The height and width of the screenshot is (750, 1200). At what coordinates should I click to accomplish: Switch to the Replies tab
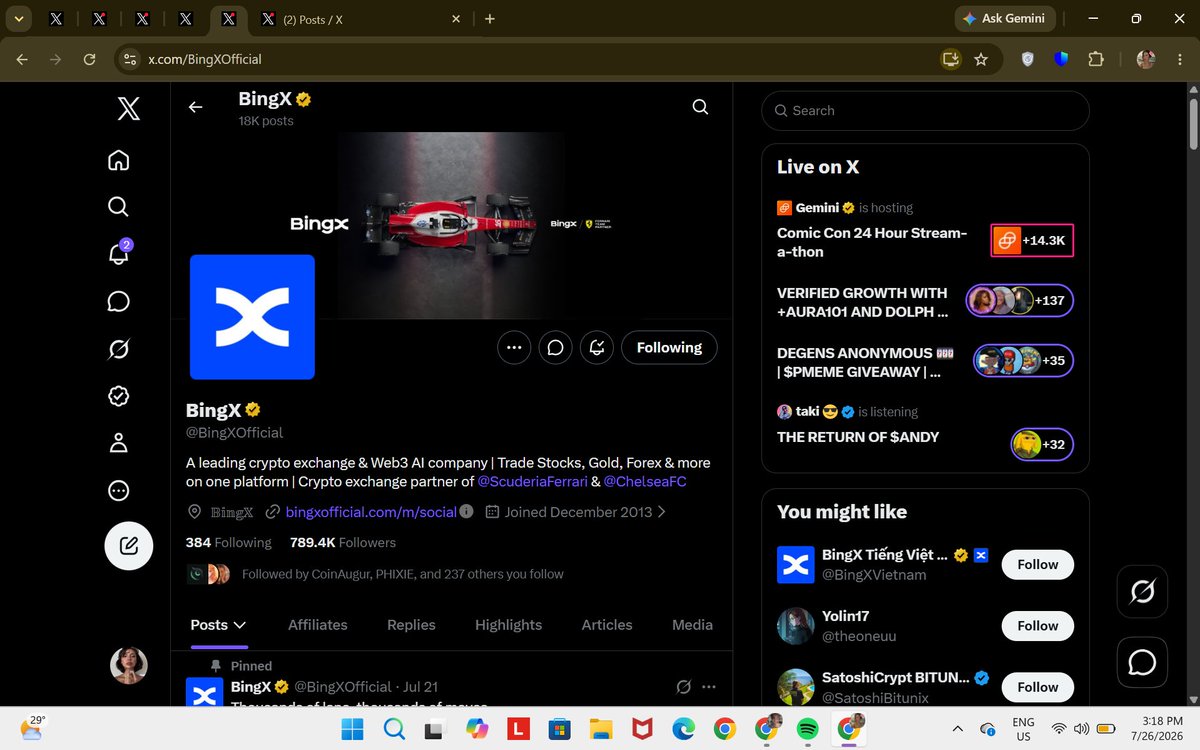click(411, 625)
